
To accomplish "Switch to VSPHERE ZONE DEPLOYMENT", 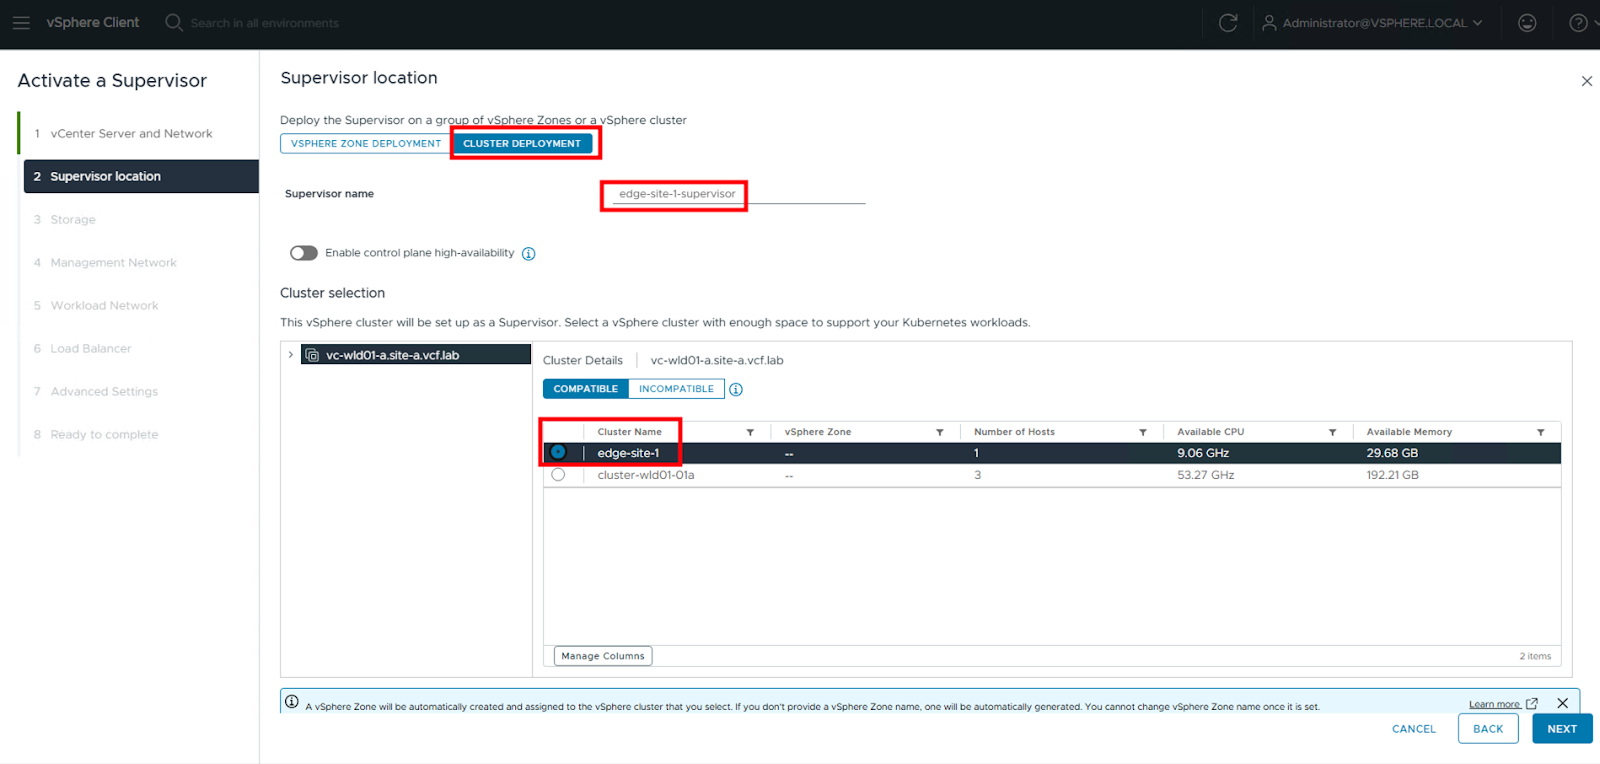I will pos(366,143).
